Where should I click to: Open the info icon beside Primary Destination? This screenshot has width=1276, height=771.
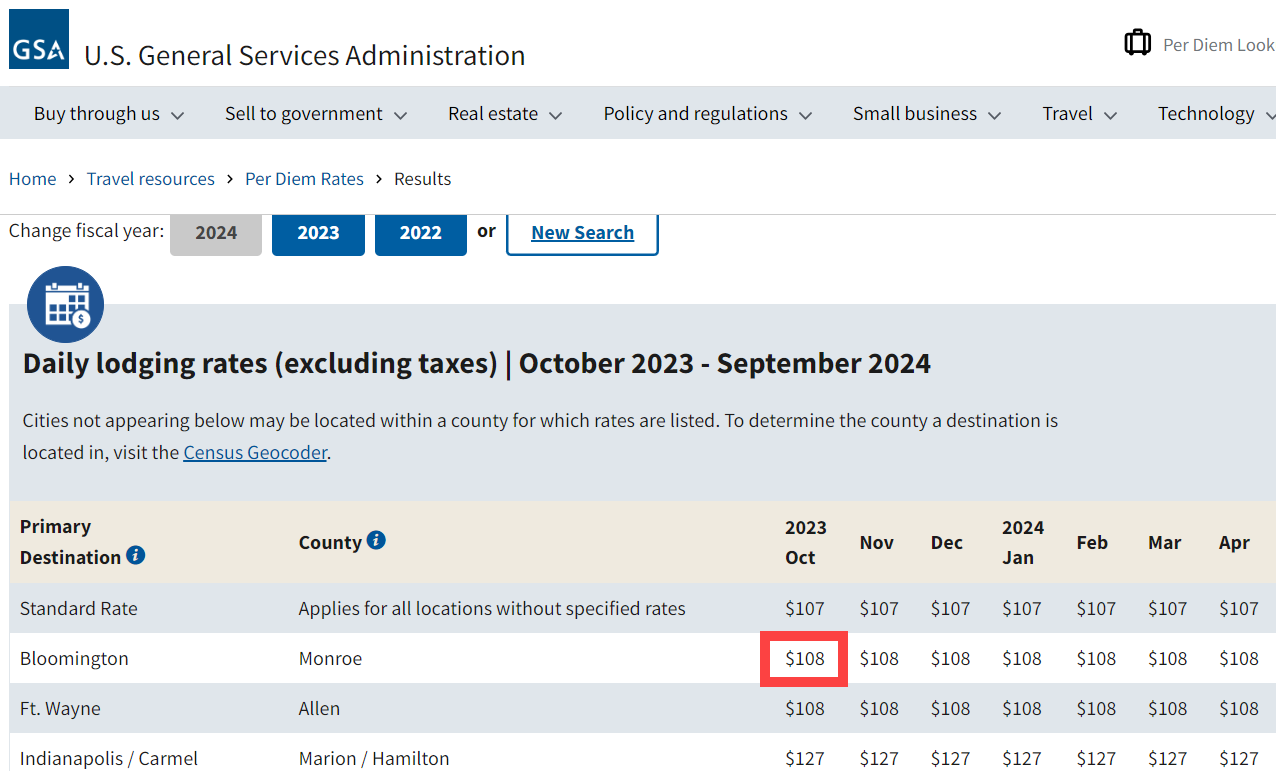tap(136, 555)
